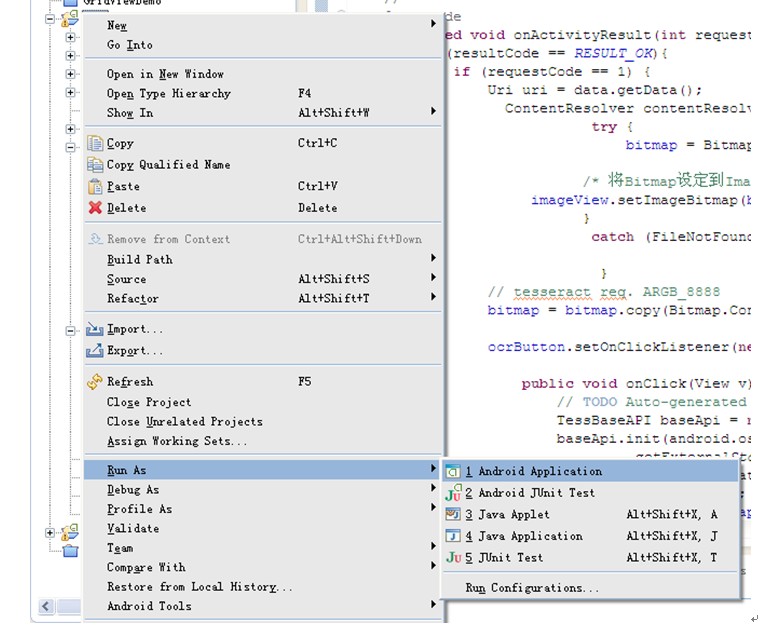Click the 'try {' code line
The image size is (760, 629).
612,127
